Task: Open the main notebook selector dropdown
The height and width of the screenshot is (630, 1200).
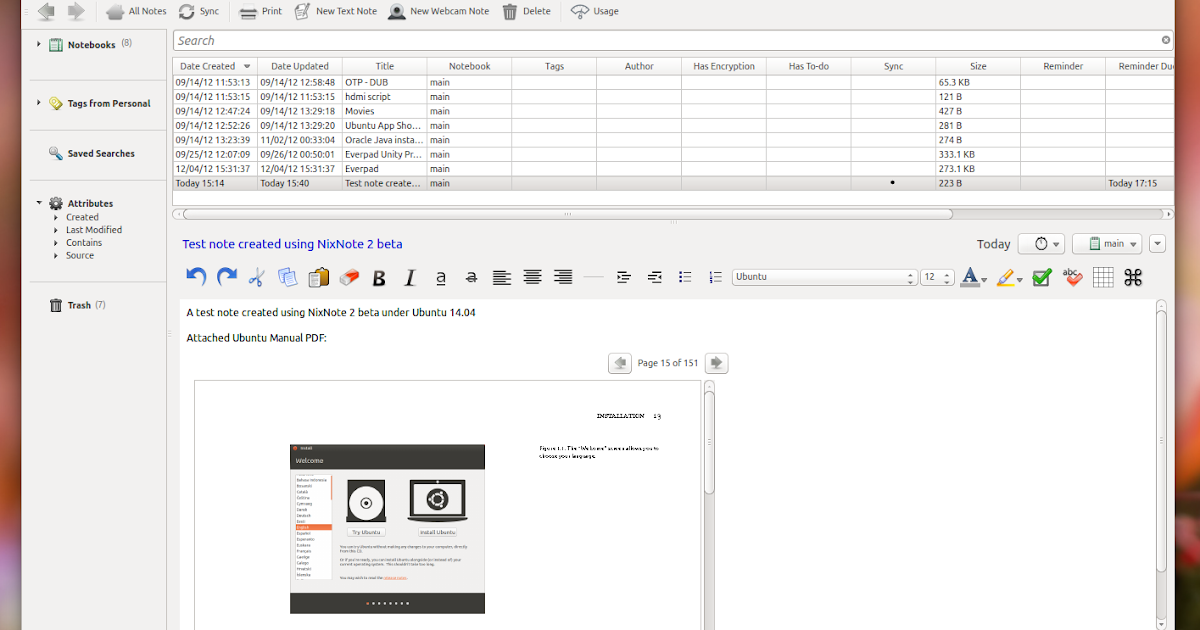Action: point(1107,244)
